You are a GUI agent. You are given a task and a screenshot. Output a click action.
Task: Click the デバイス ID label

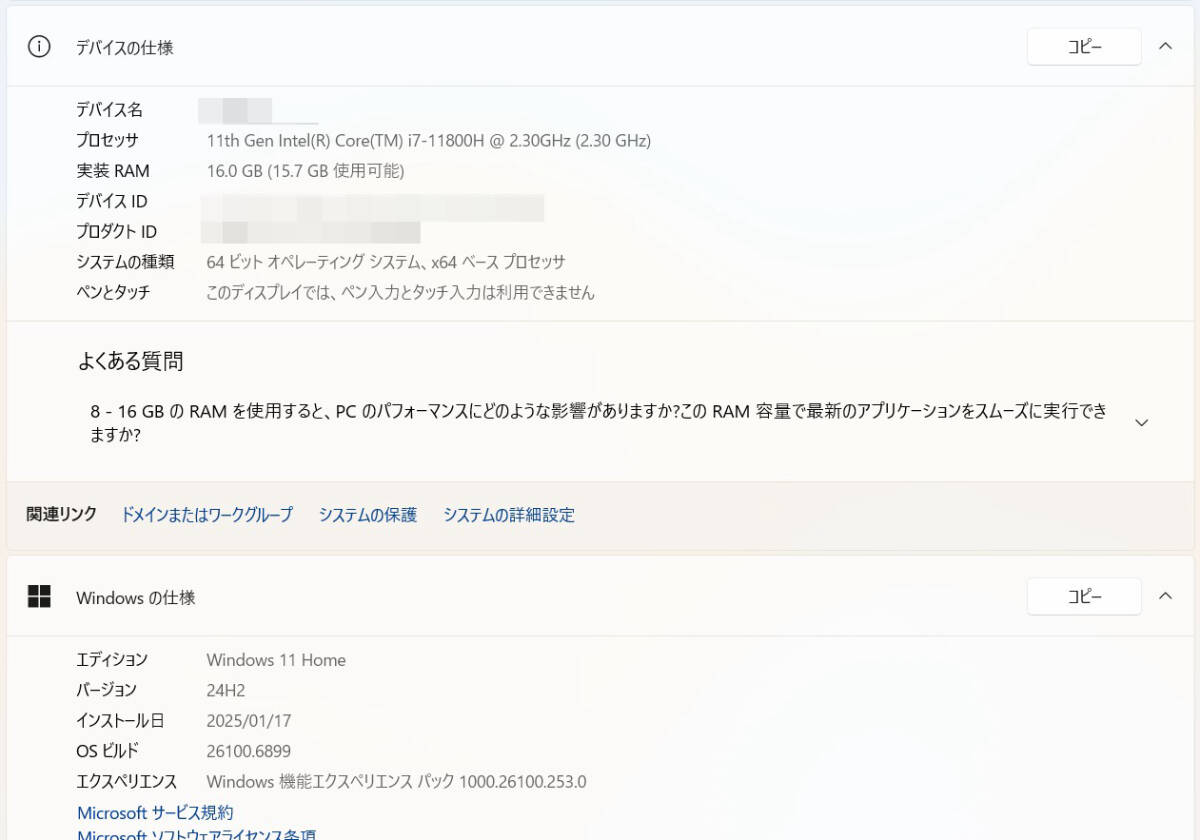coord(112,201)
